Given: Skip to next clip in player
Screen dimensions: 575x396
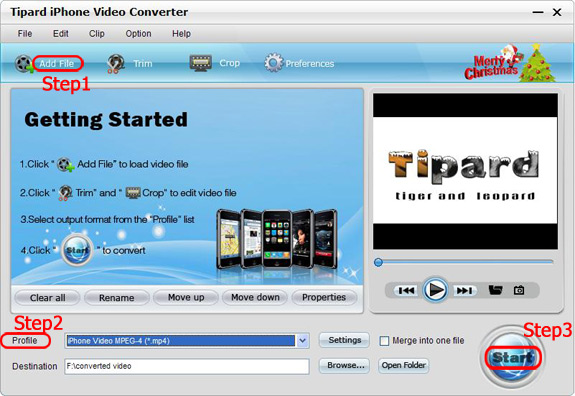Looking at the screenshot, I should click(x=464, y=291).
